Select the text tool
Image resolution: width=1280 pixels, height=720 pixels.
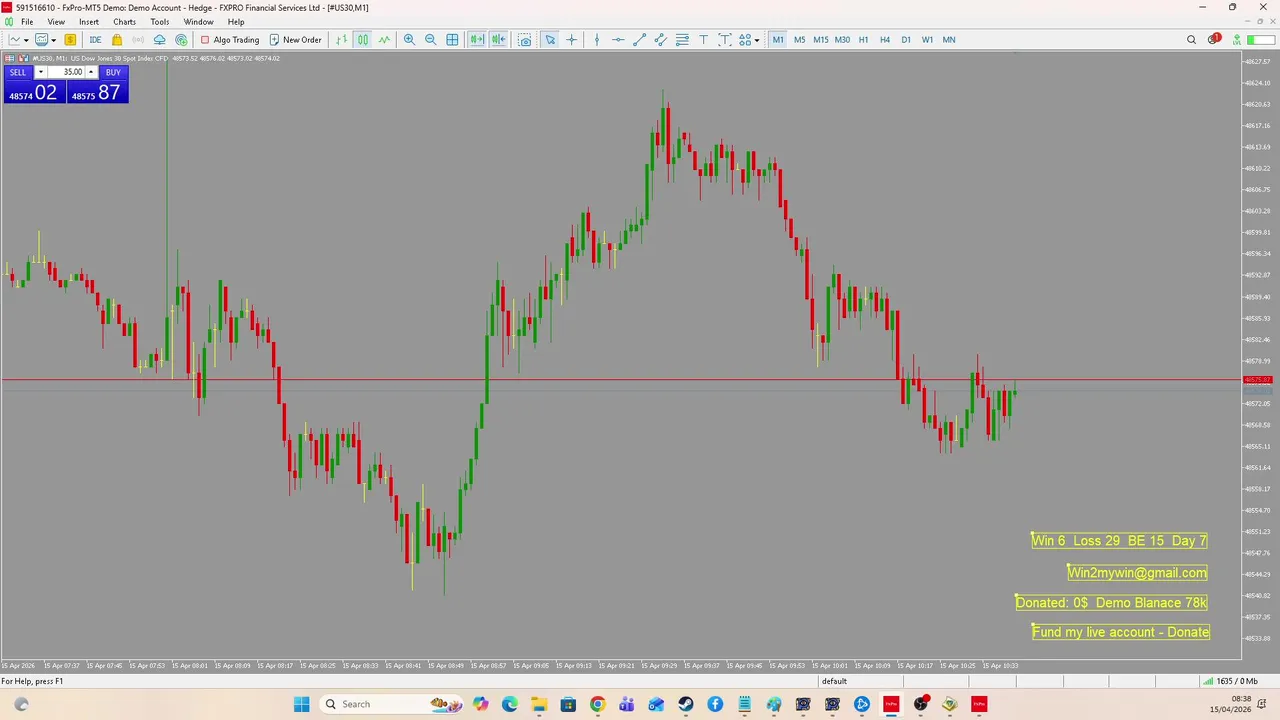(x=703, y=40)
